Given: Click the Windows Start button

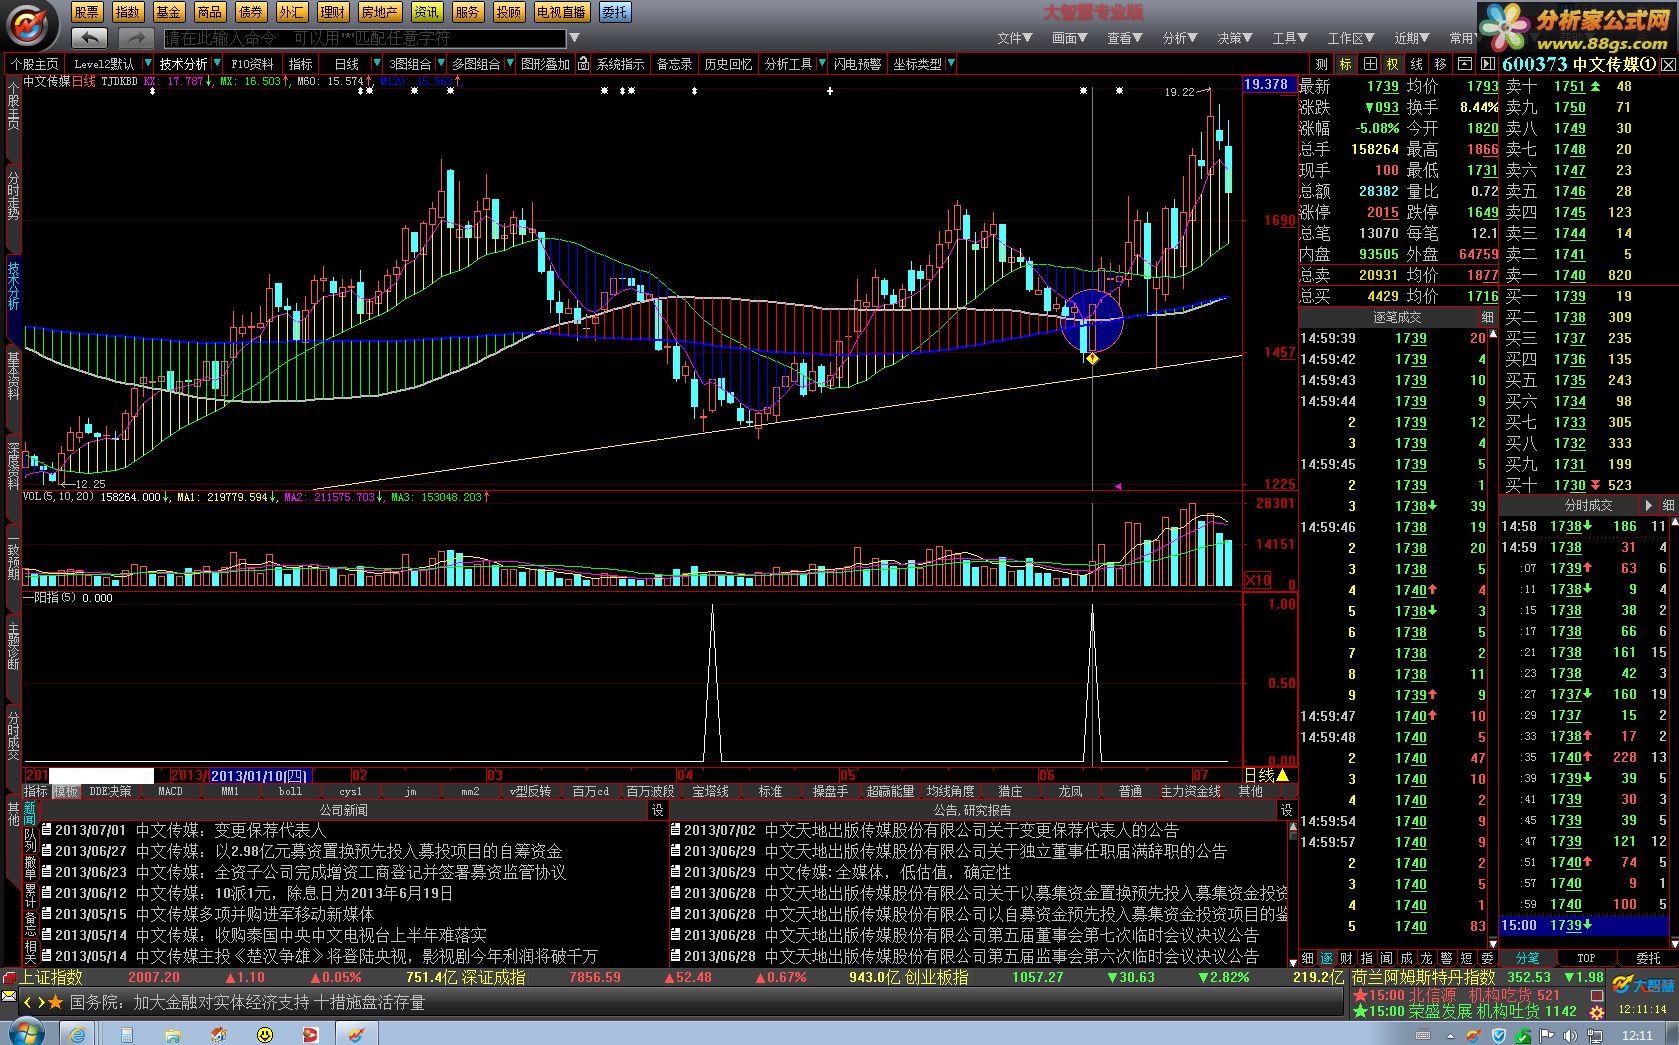Looking at the screenshot, I should click(25, 1033).
